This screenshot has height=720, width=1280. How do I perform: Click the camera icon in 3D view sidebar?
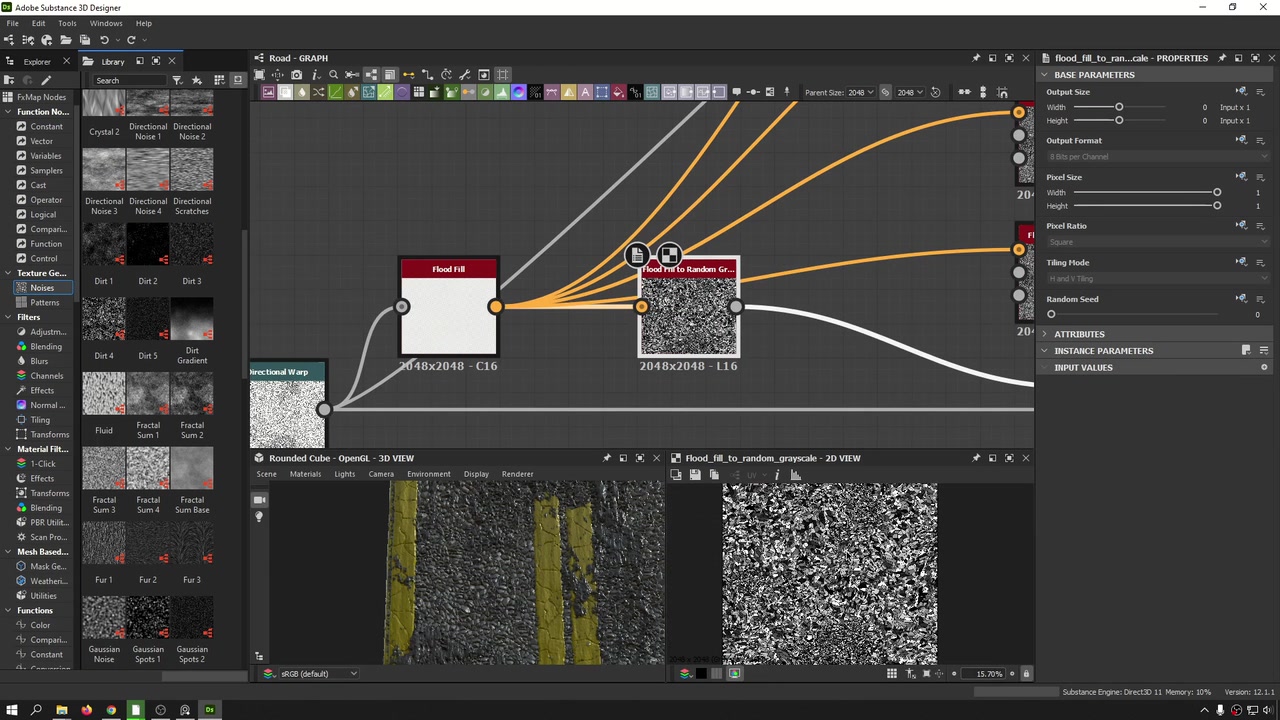(260, 499)
